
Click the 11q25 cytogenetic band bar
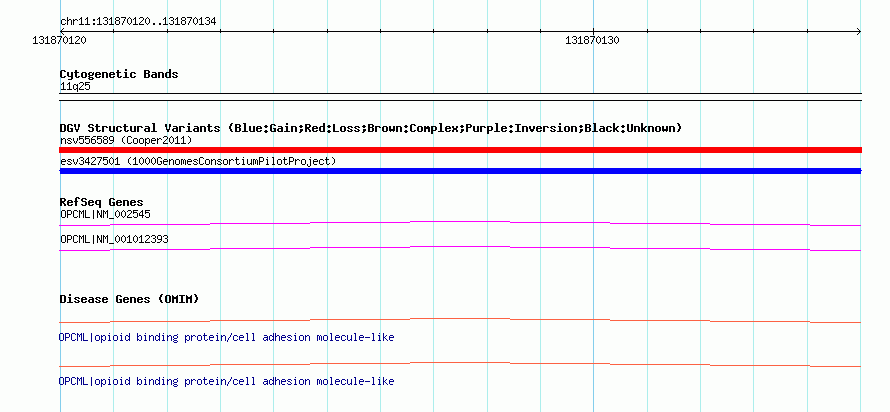(460, 97)
